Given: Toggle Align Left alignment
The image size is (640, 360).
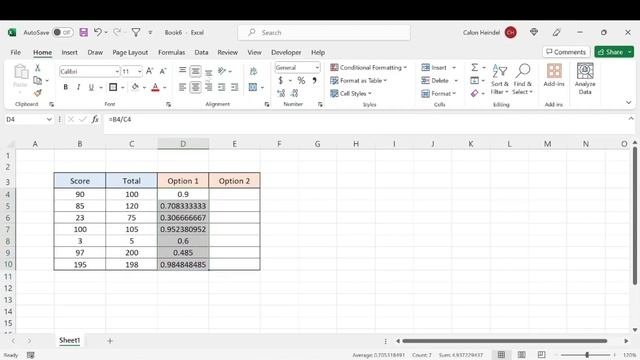Looking at the screenshot, I should (182, 87).
